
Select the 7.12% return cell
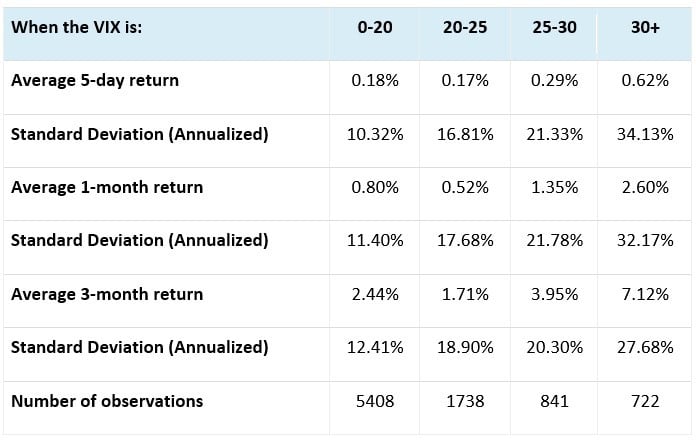(645, 294)
